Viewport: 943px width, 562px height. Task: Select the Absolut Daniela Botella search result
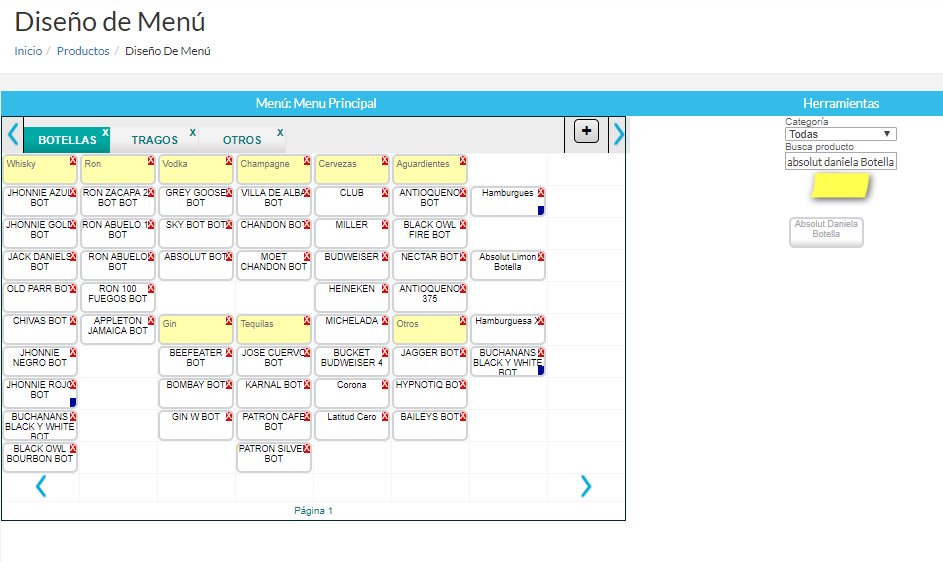(826, 231)
